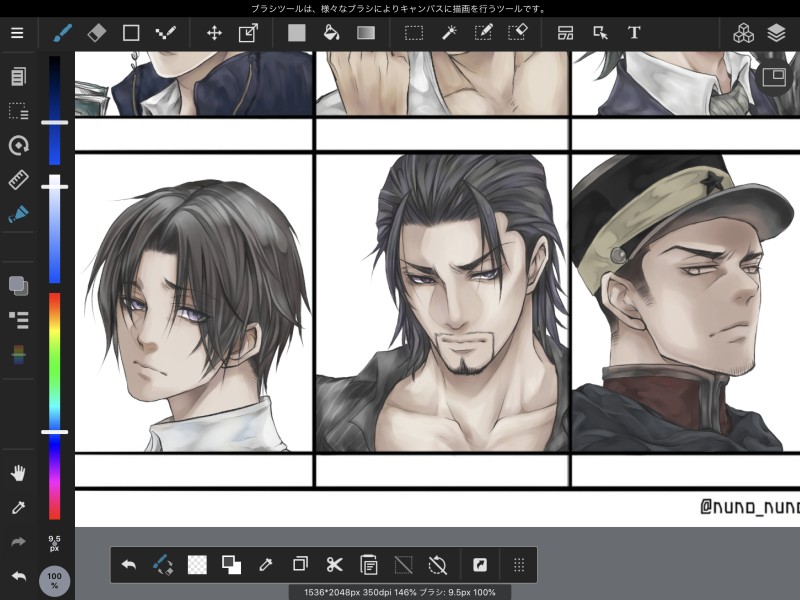800x600 pixels.
Task: Select the Brush tool in top toolbar
Action: pos(62,33)
